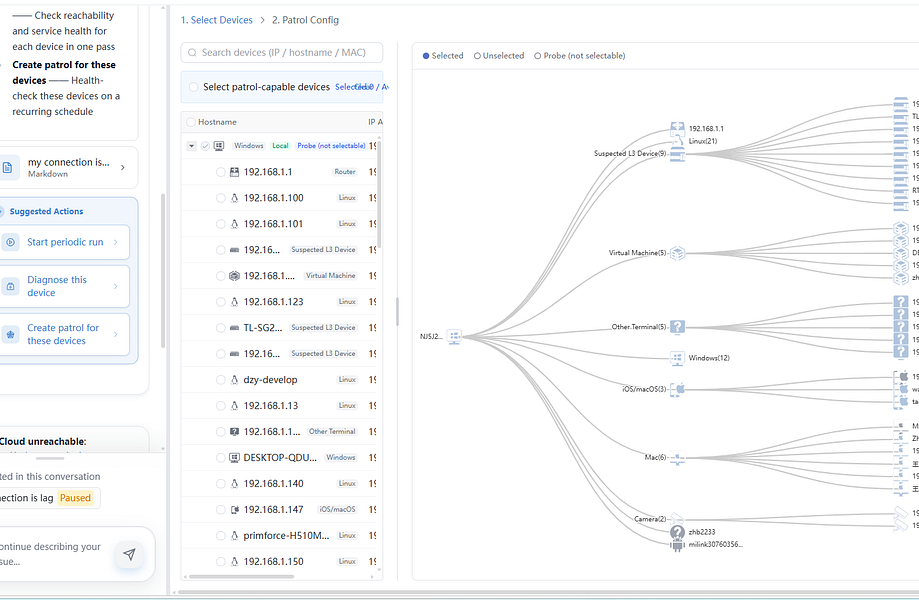Click the Other Terminal(5) question-mark node icon
The width and height of the screenshot is (919, 600).
tap(678, 327)
